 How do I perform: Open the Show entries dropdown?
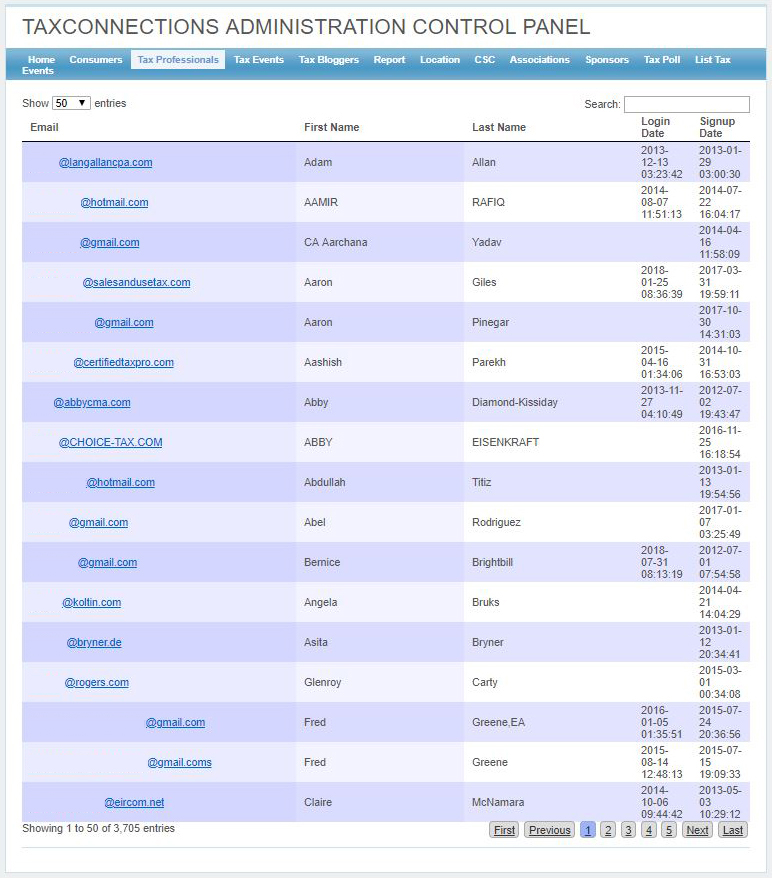(x=71, y=103)
